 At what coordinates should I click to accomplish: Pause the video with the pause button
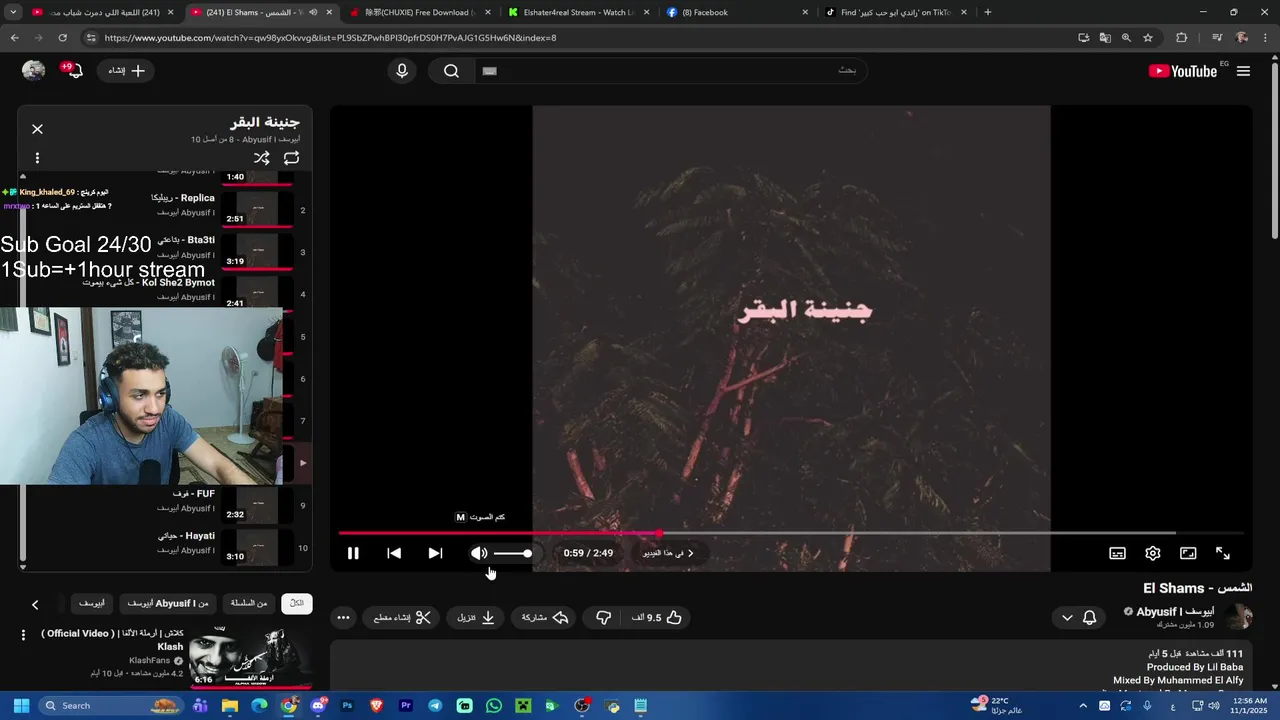353,553
